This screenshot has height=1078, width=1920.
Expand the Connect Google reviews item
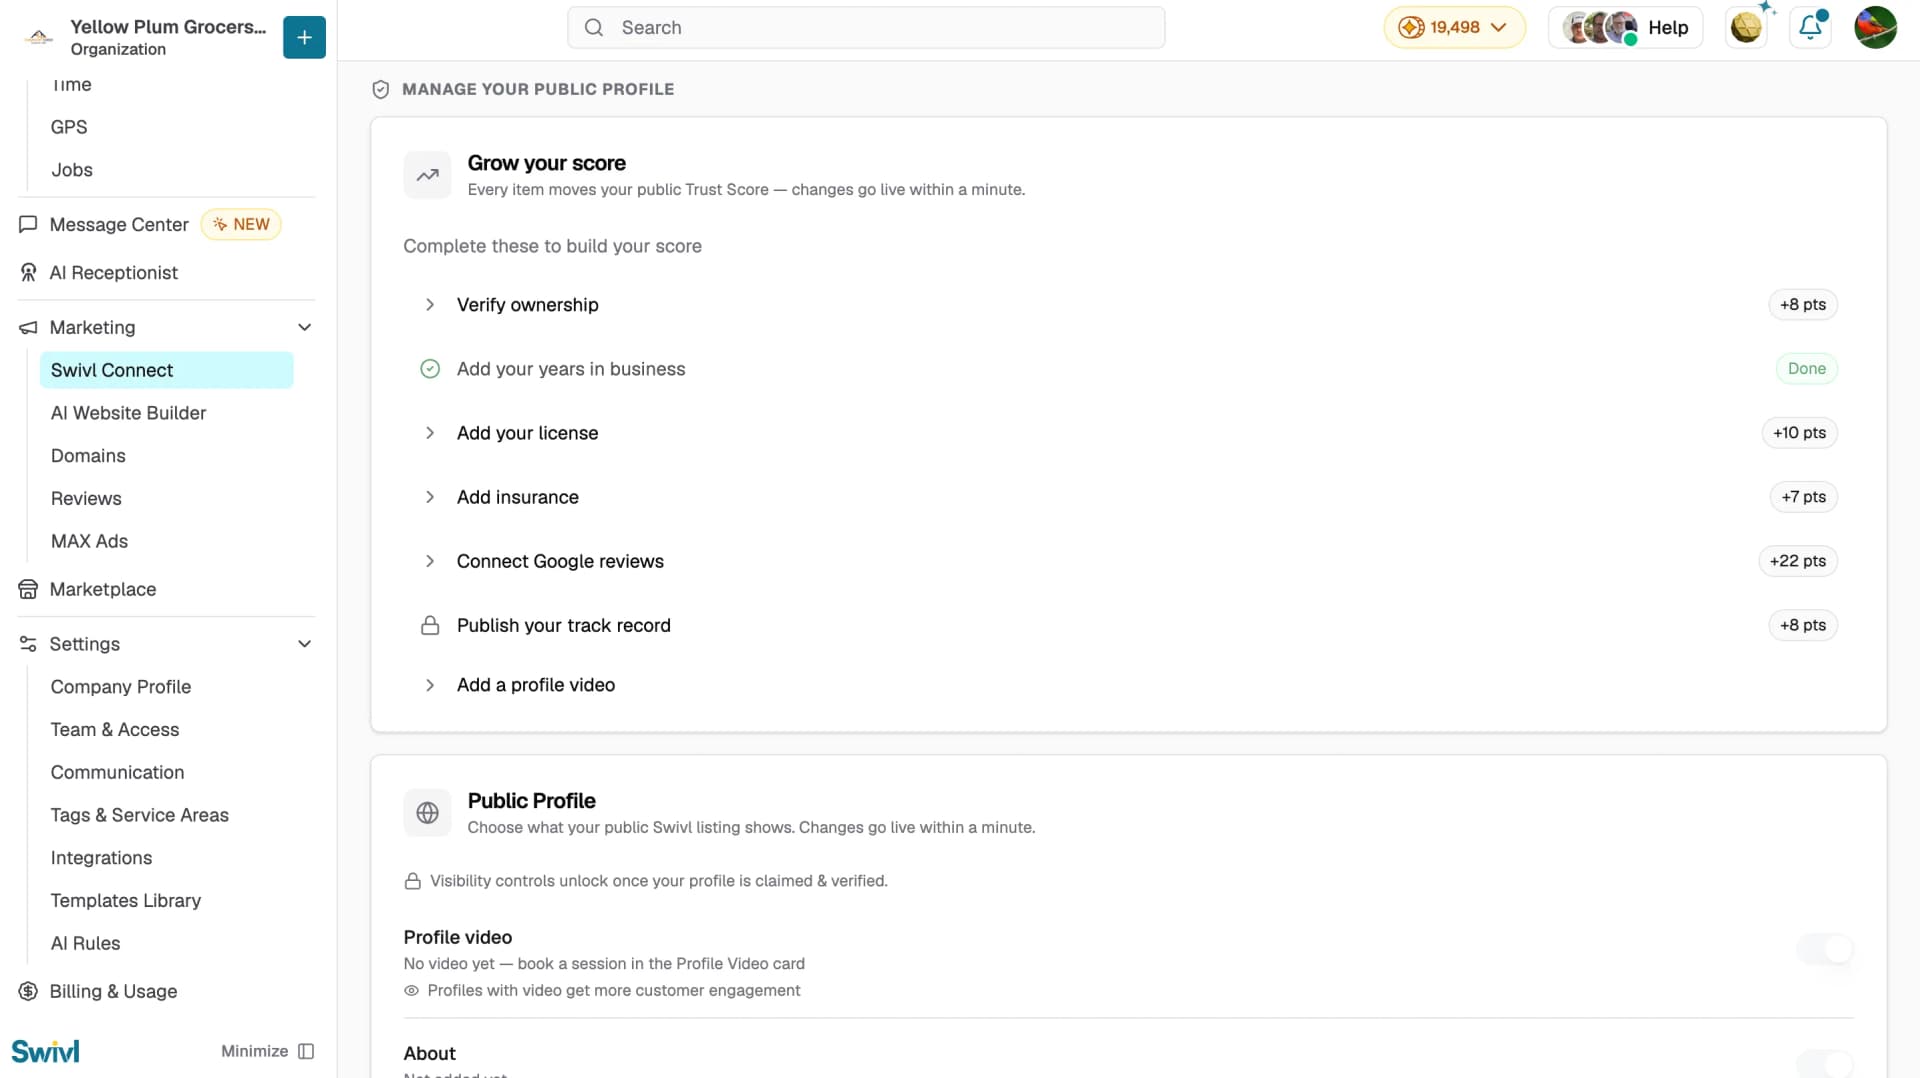[430, 561]
